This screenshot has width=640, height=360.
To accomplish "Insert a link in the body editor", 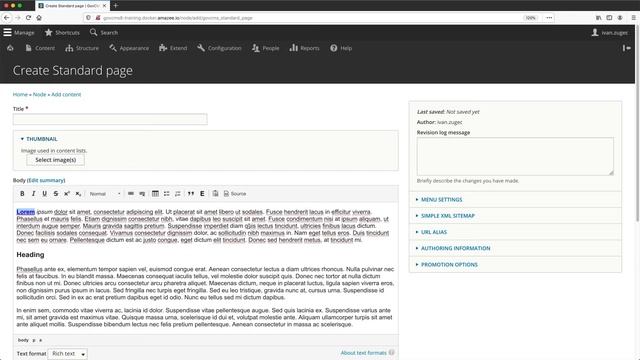I will [131, 193].
